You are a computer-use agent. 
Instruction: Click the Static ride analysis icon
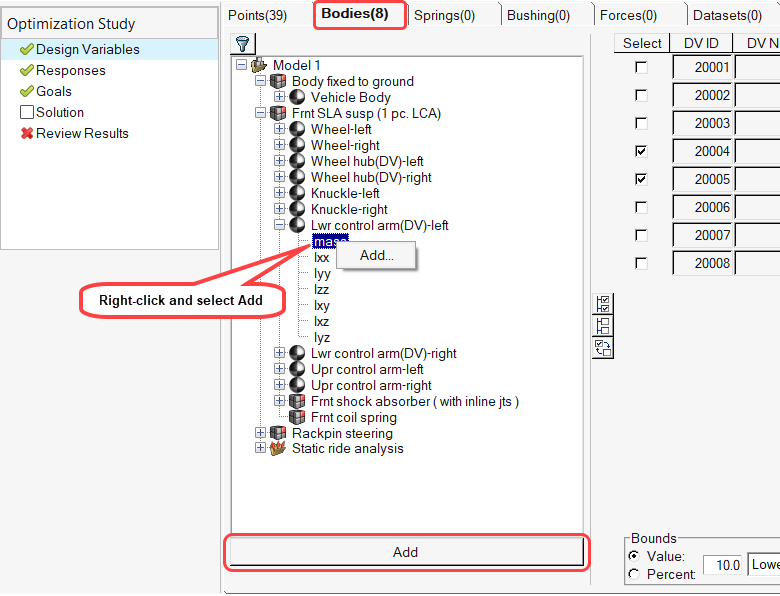point(278,449)
